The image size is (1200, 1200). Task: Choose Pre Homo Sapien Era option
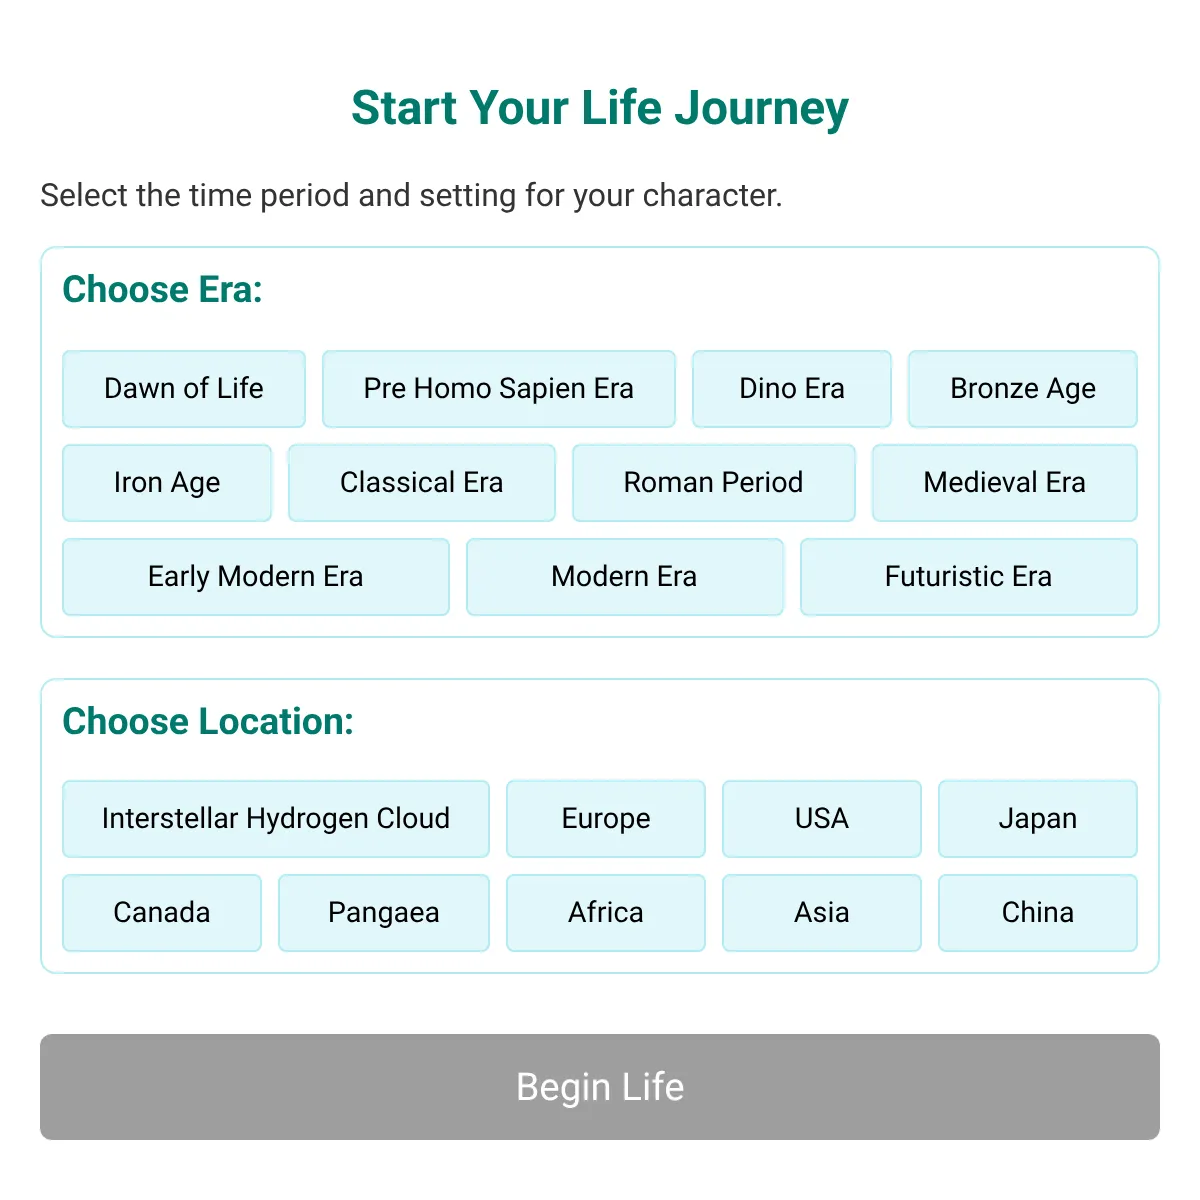click(x=499, y=389)
